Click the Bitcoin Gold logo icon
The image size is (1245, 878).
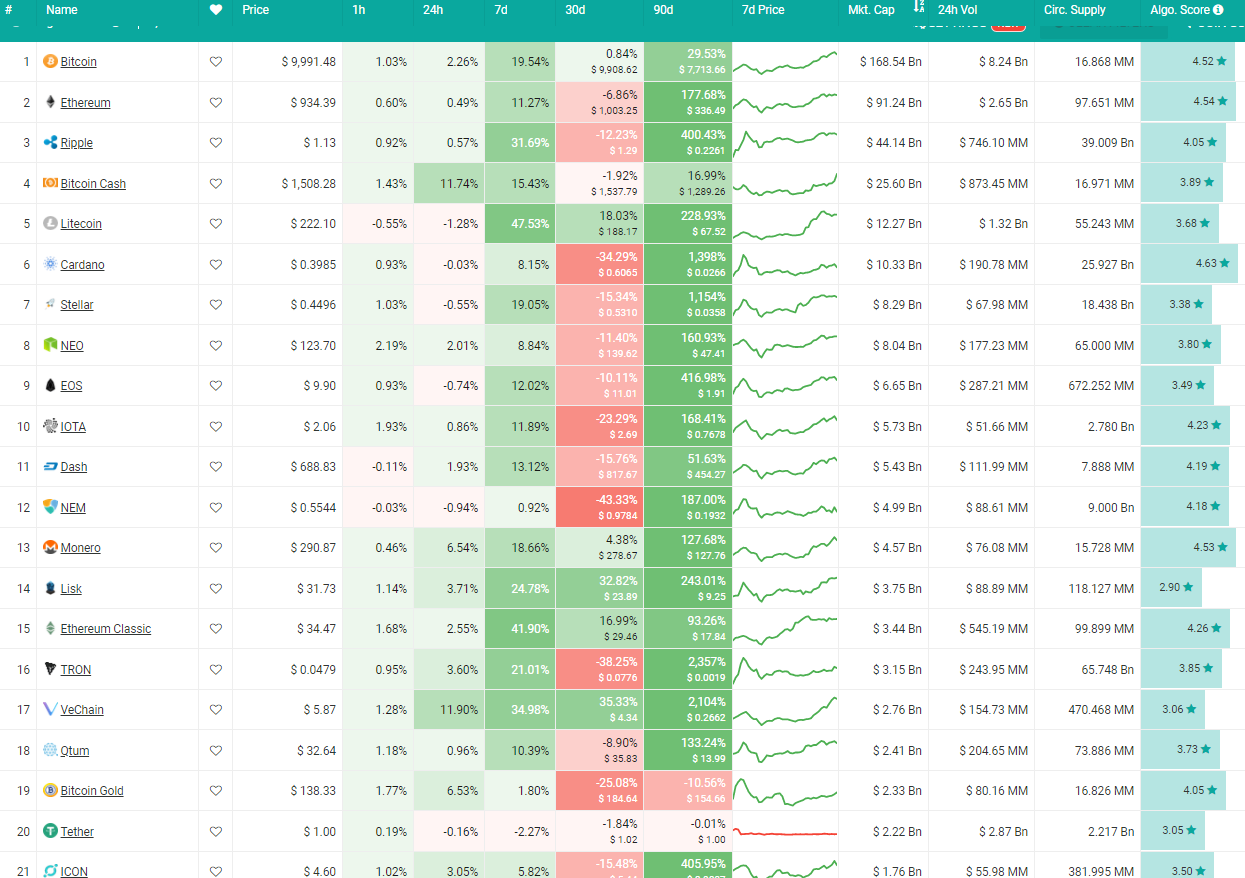click(50, 791)
